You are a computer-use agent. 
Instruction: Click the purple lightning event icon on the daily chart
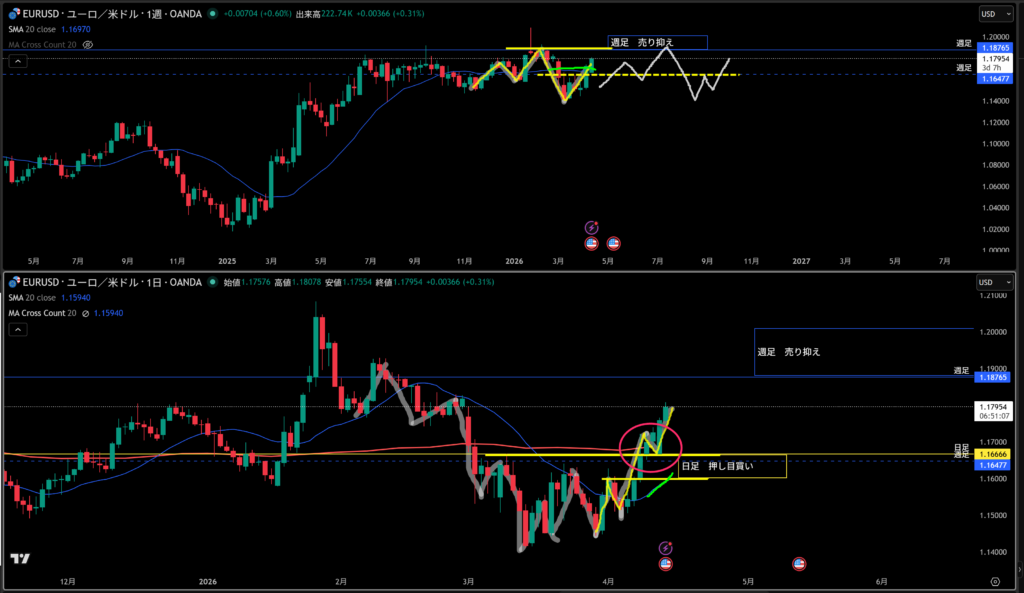click(x=666, y=548)
